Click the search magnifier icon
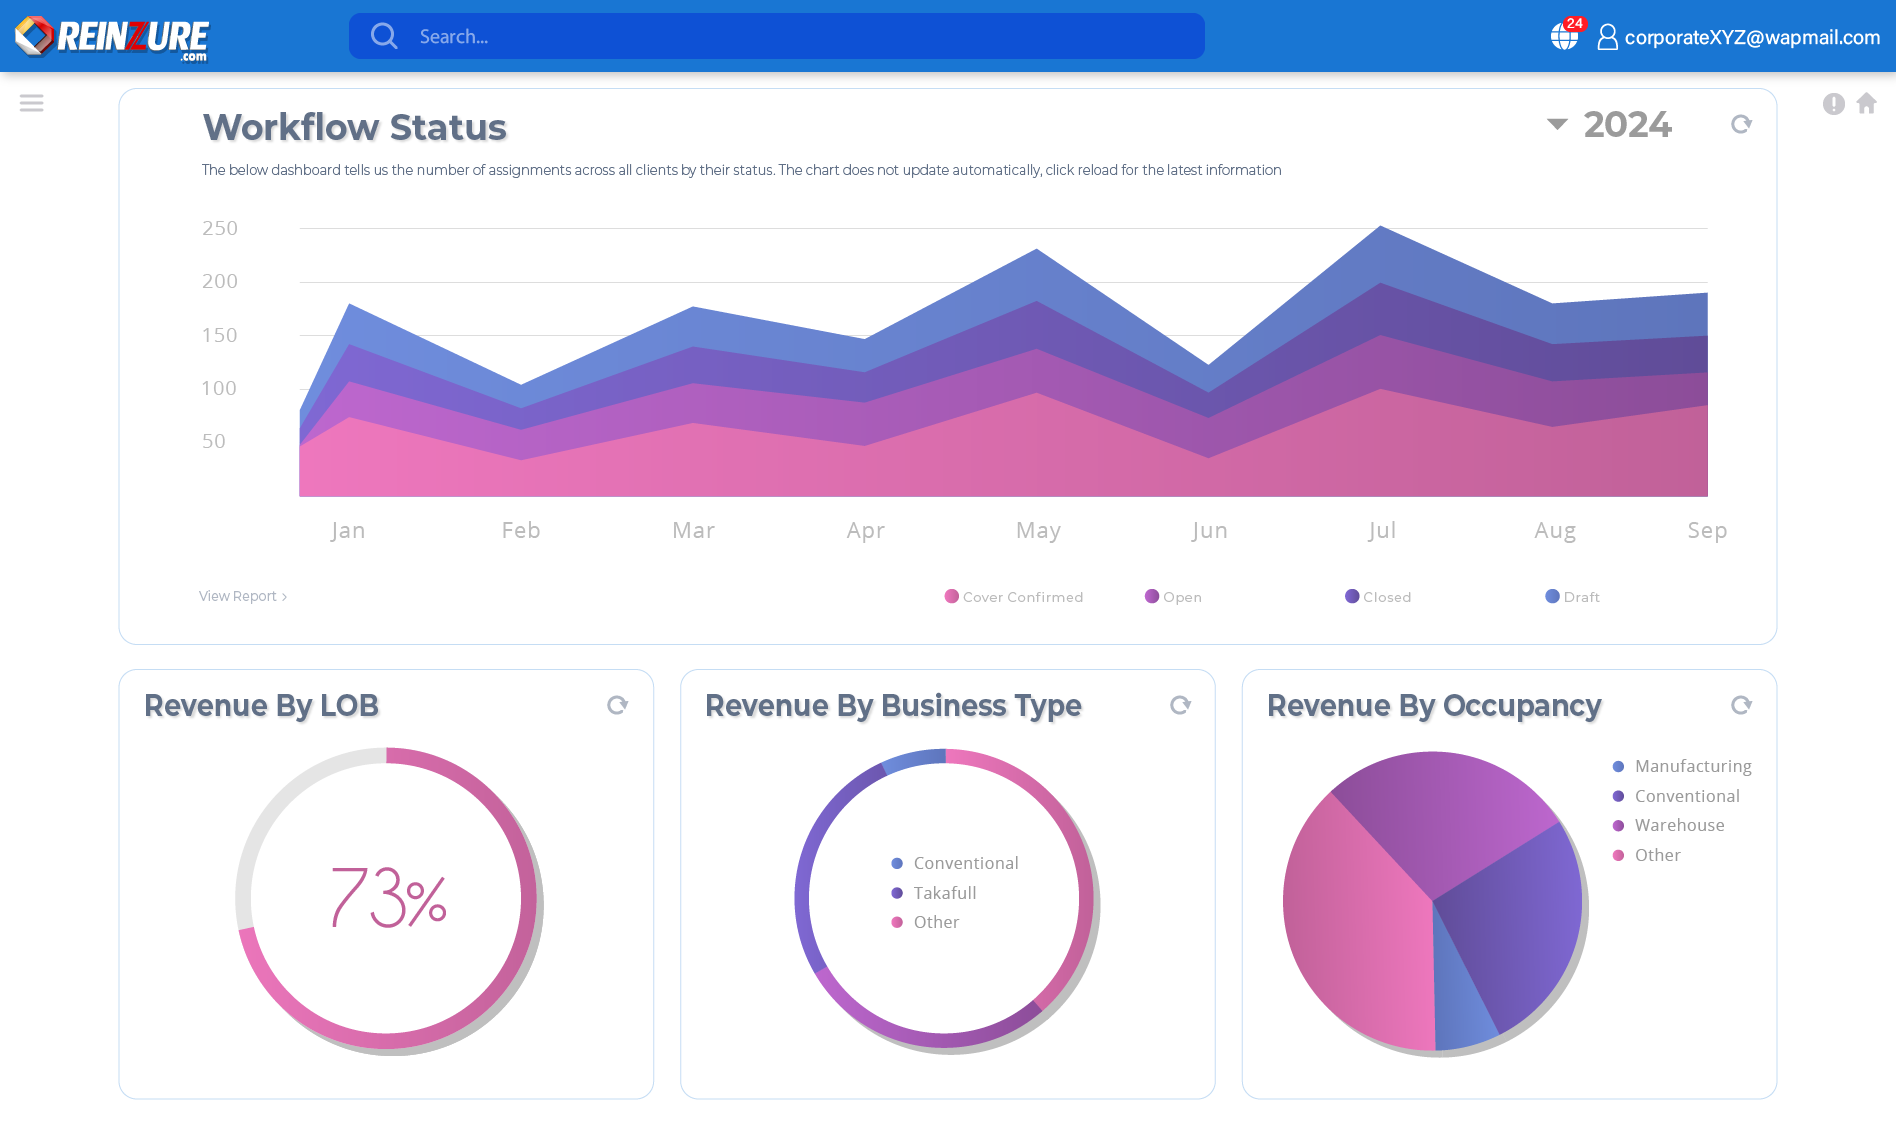The width and height of the screenshot is (1896, 1137). [x=384, y=36]
